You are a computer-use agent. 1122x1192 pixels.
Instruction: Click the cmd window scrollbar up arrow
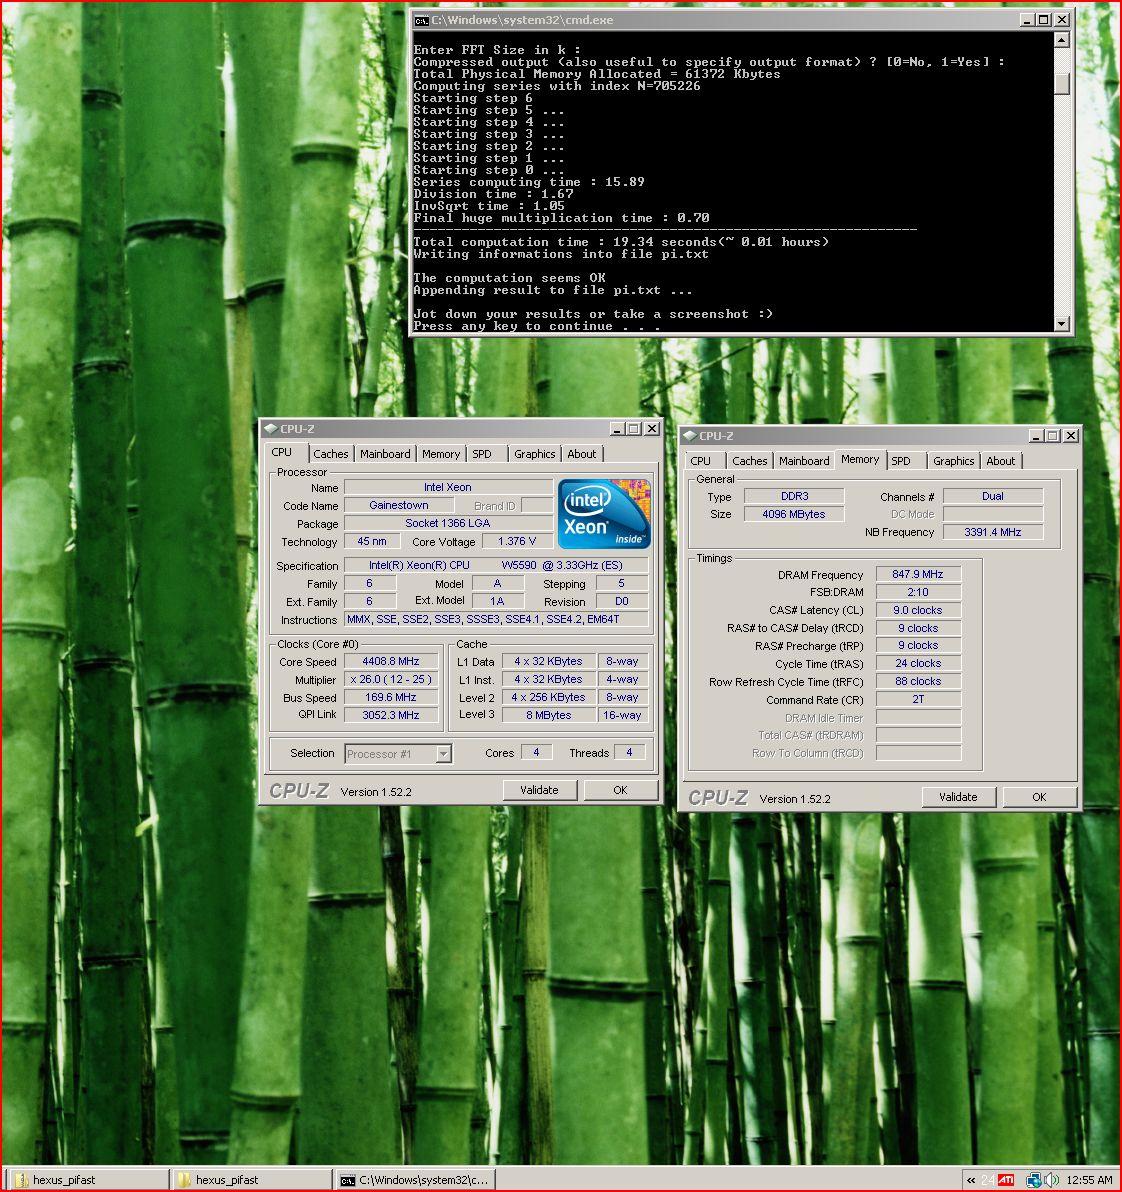(1062, 40)
